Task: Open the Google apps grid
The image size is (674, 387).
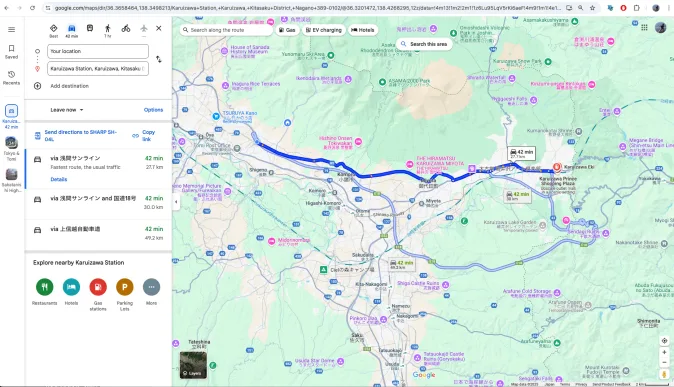Action: tap(644, 28)
